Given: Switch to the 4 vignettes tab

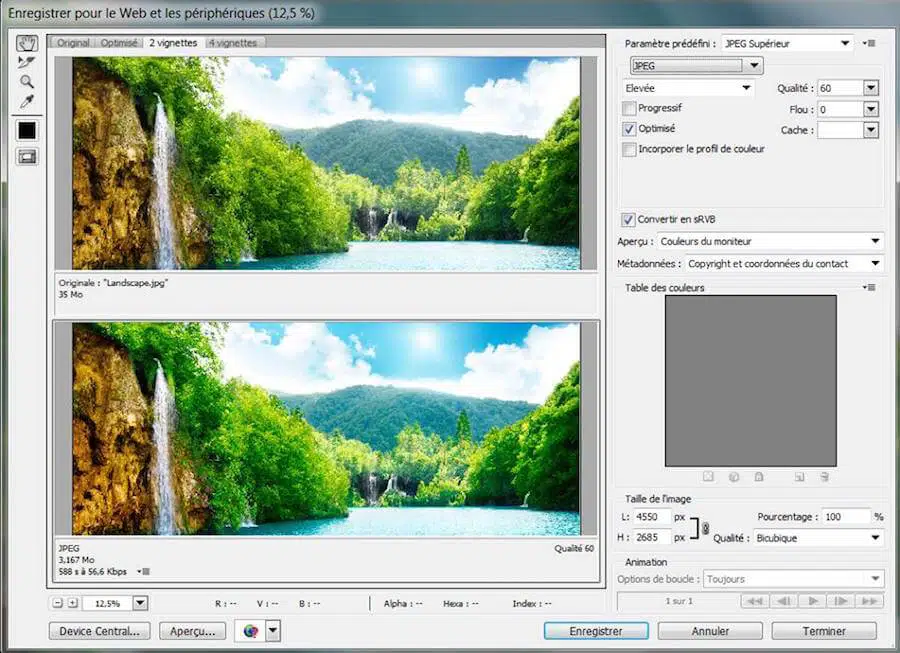Looking at the screenshot, I should [x=232, y=43].
